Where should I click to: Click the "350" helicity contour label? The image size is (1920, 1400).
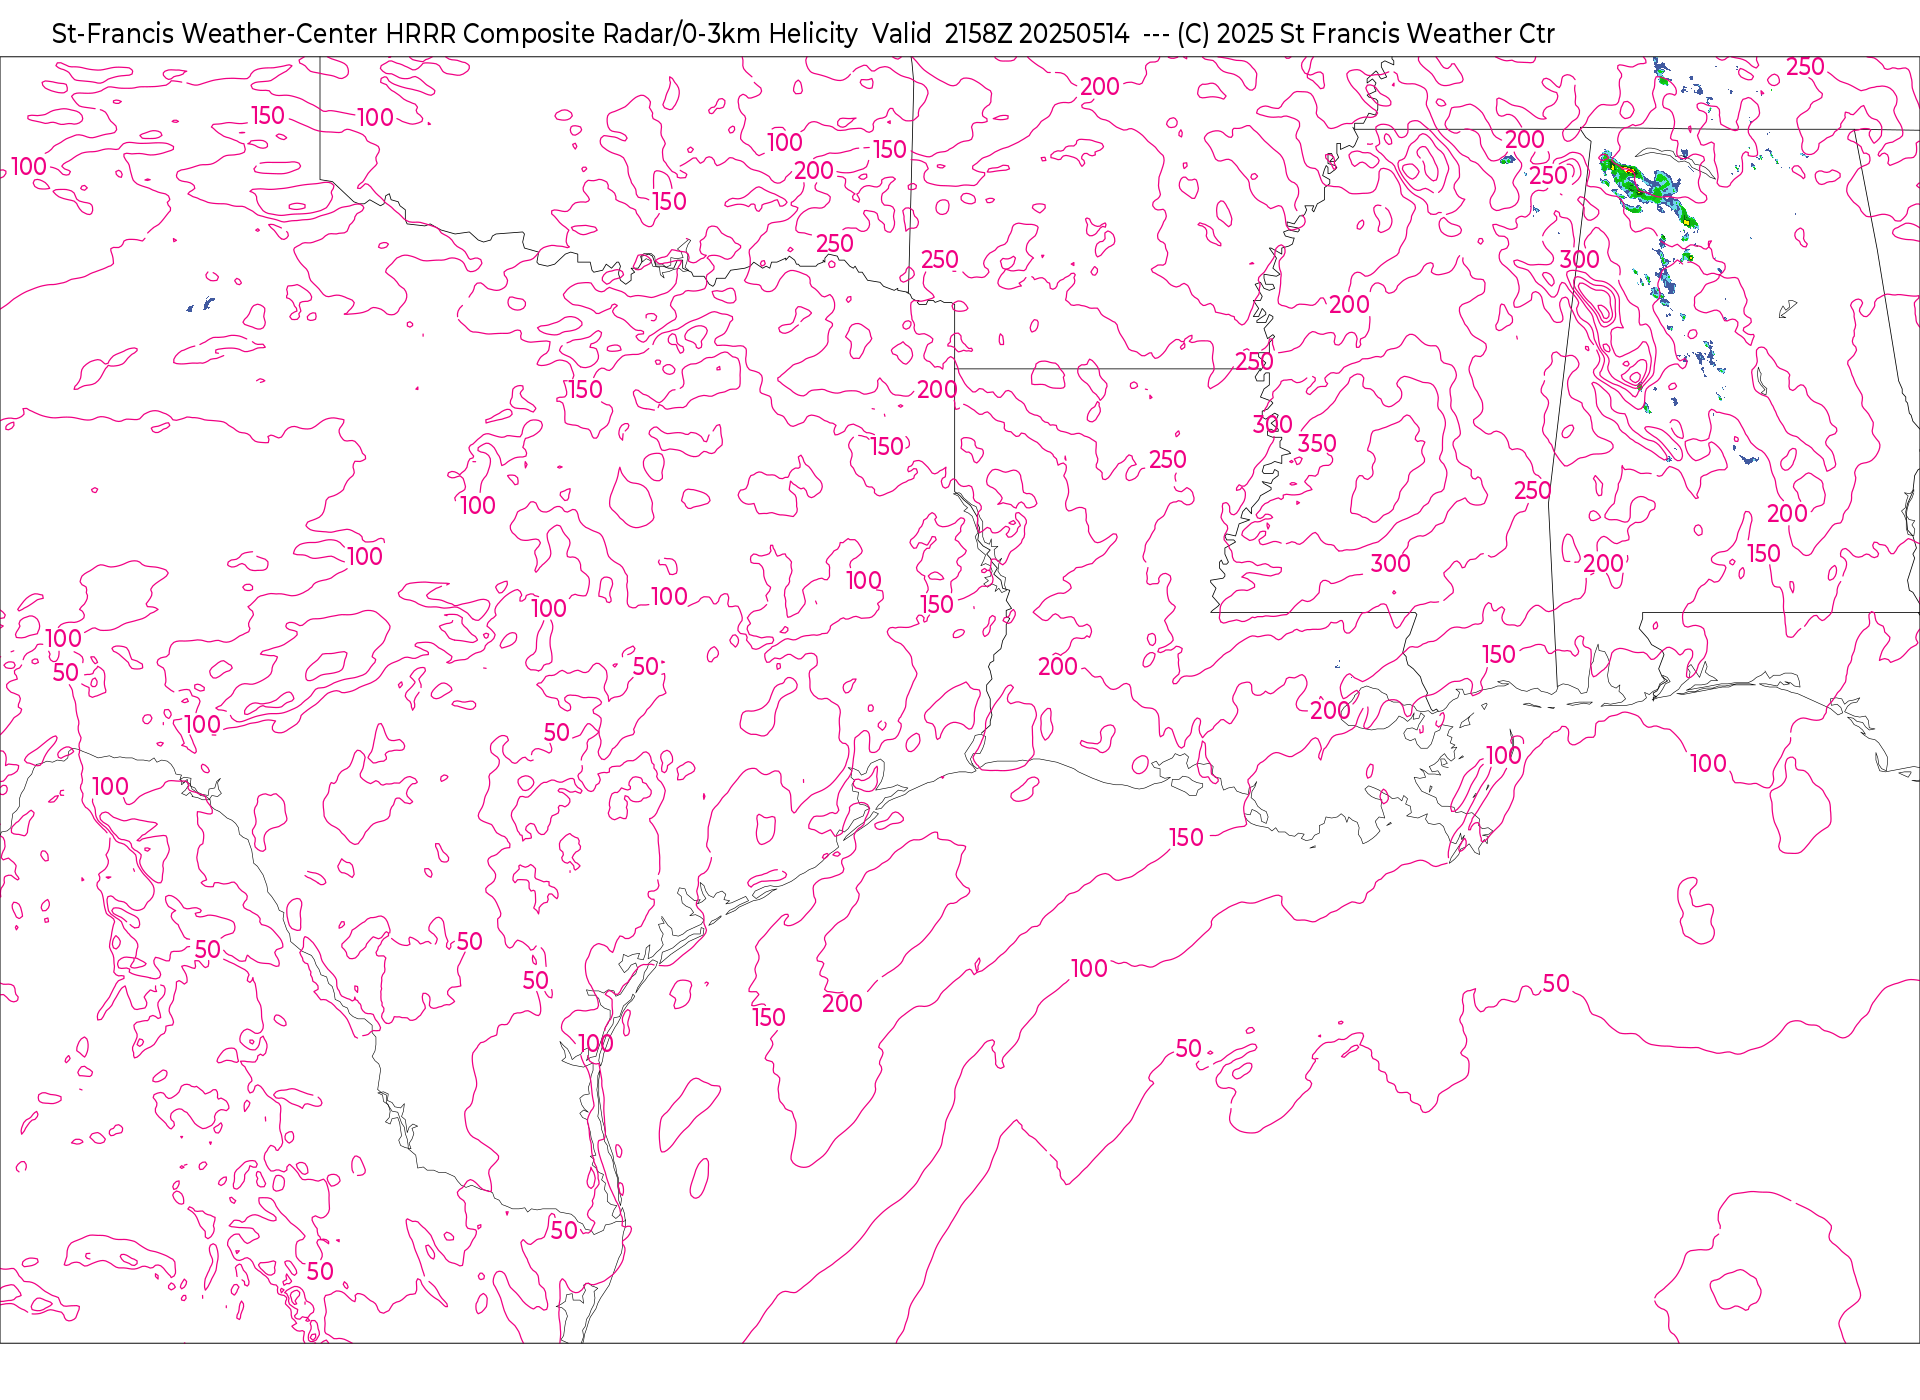1317,444
